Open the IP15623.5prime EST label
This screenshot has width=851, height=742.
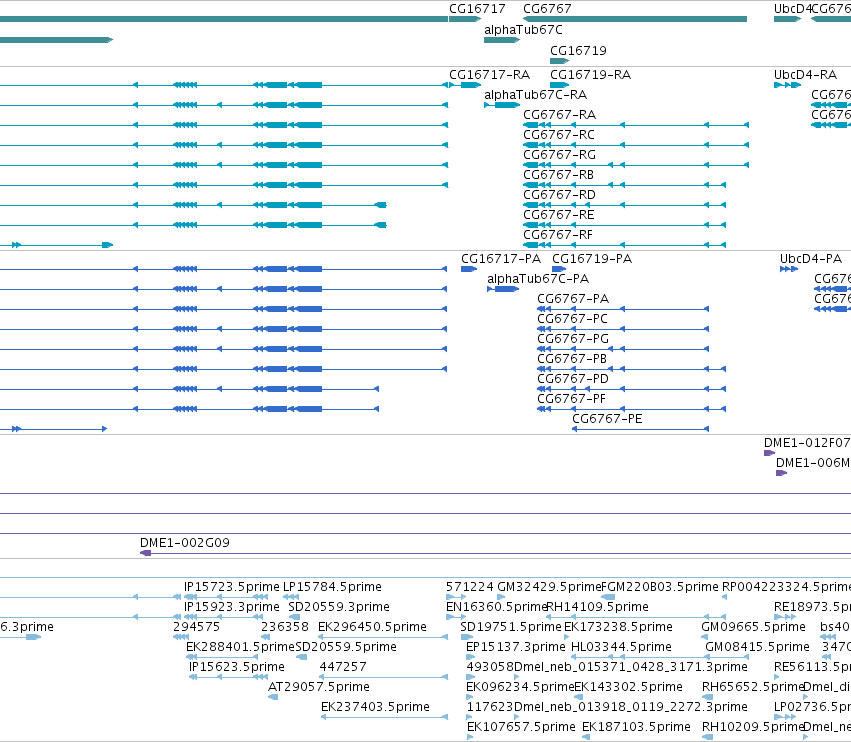click(x=237, y=667)
